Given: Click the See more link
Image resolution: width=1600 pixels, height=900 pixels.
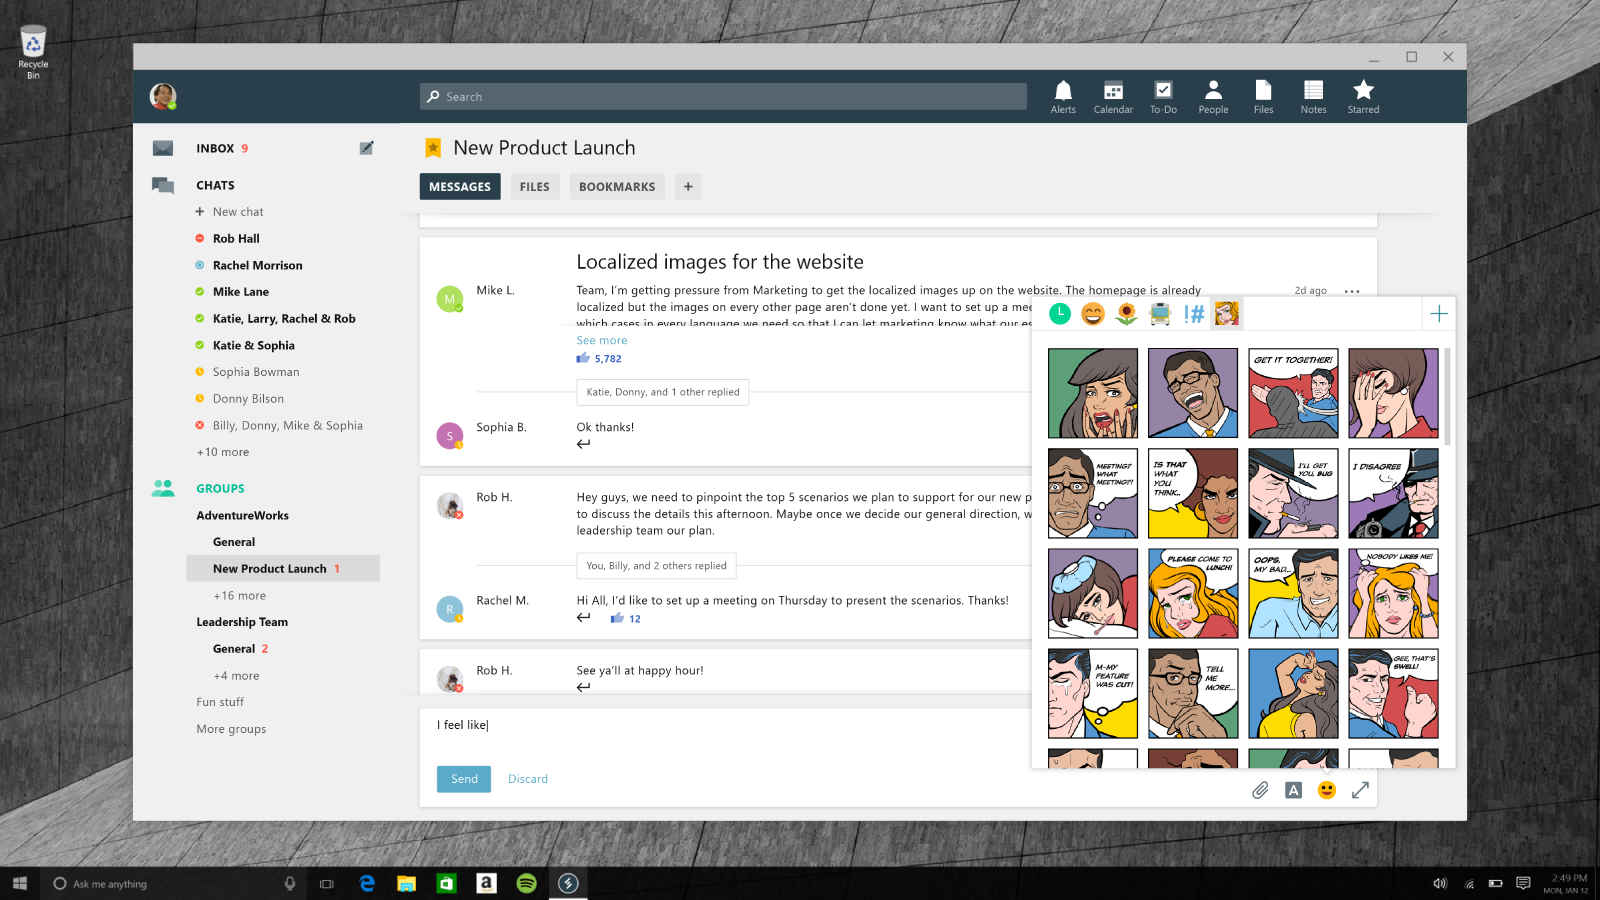Looking at the screenshot, I should (602, 341).
